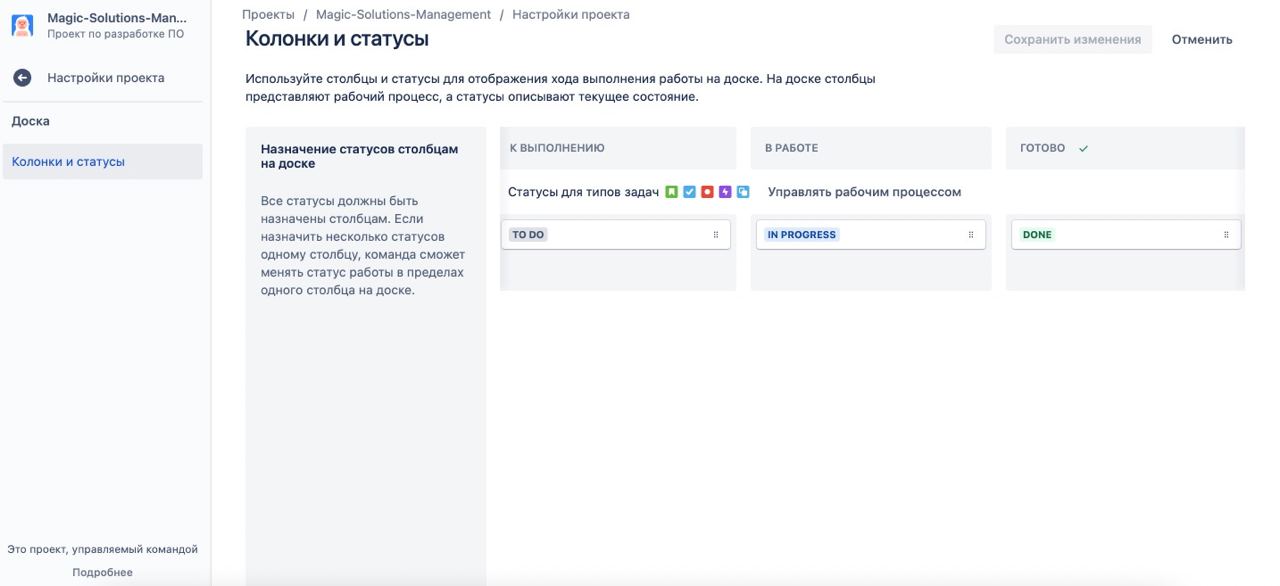Screen dimensions: 1280x586
Task: Click the Колонки и статусы page heading
Action: coord(337,39)
